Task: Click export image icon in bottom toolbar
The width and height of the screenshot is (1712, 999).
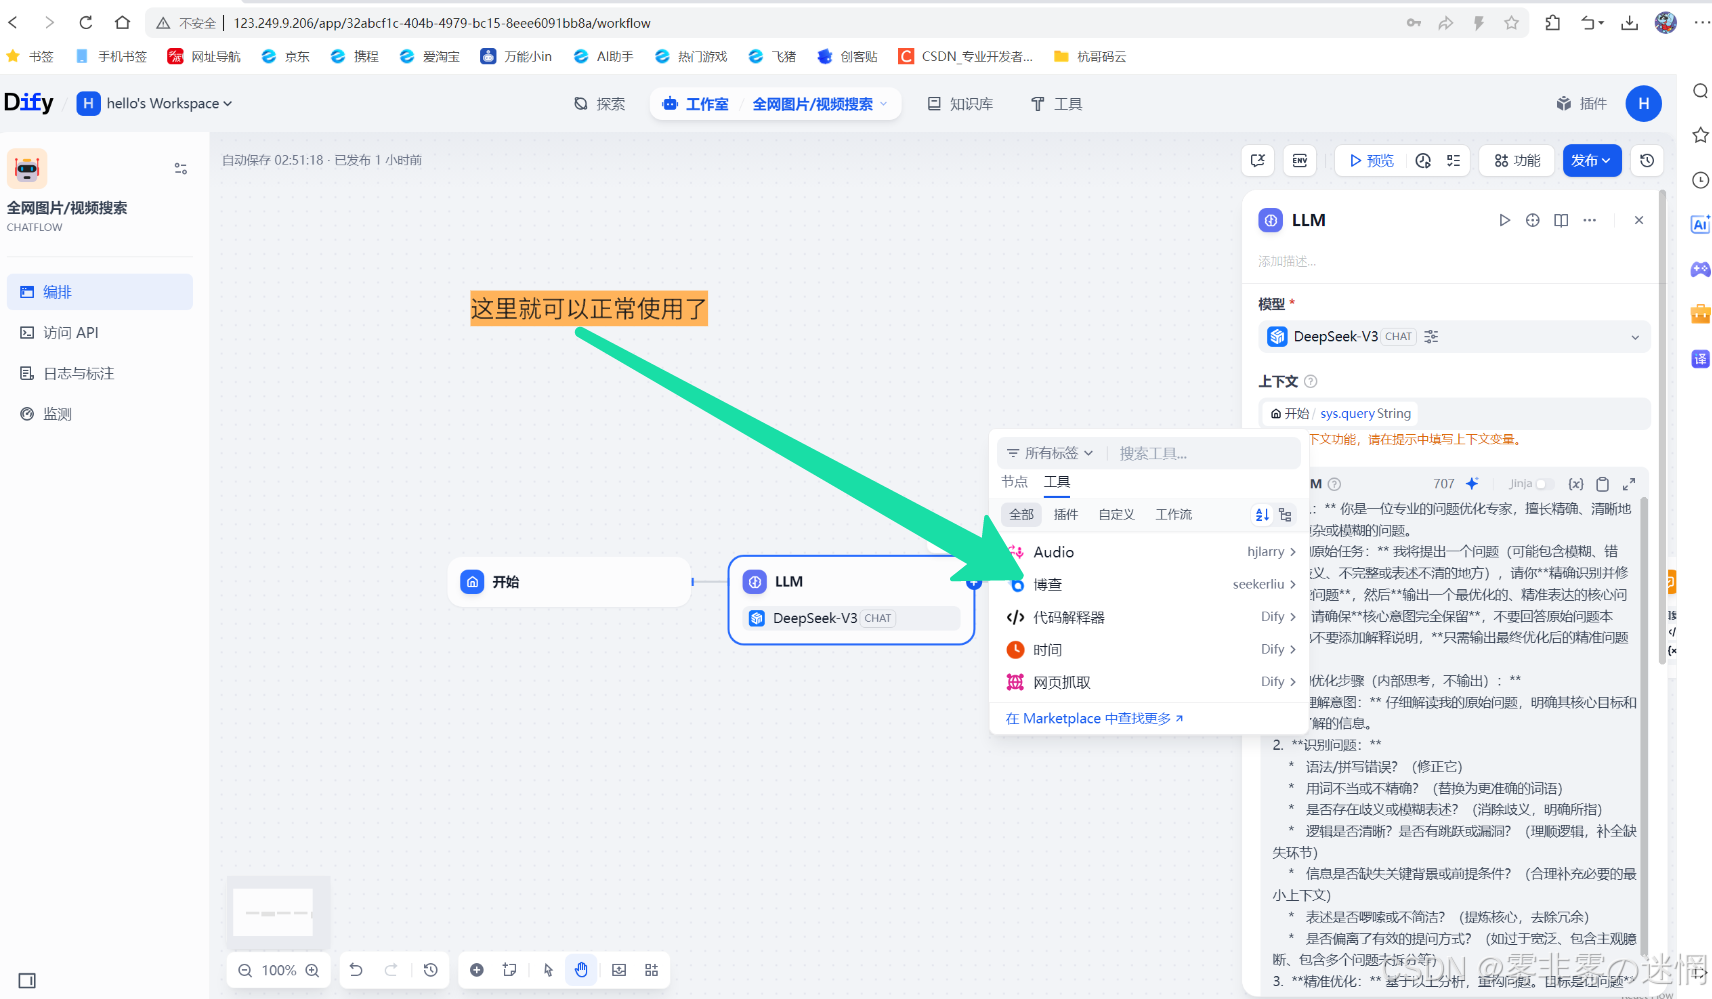Action: [619, 970]
